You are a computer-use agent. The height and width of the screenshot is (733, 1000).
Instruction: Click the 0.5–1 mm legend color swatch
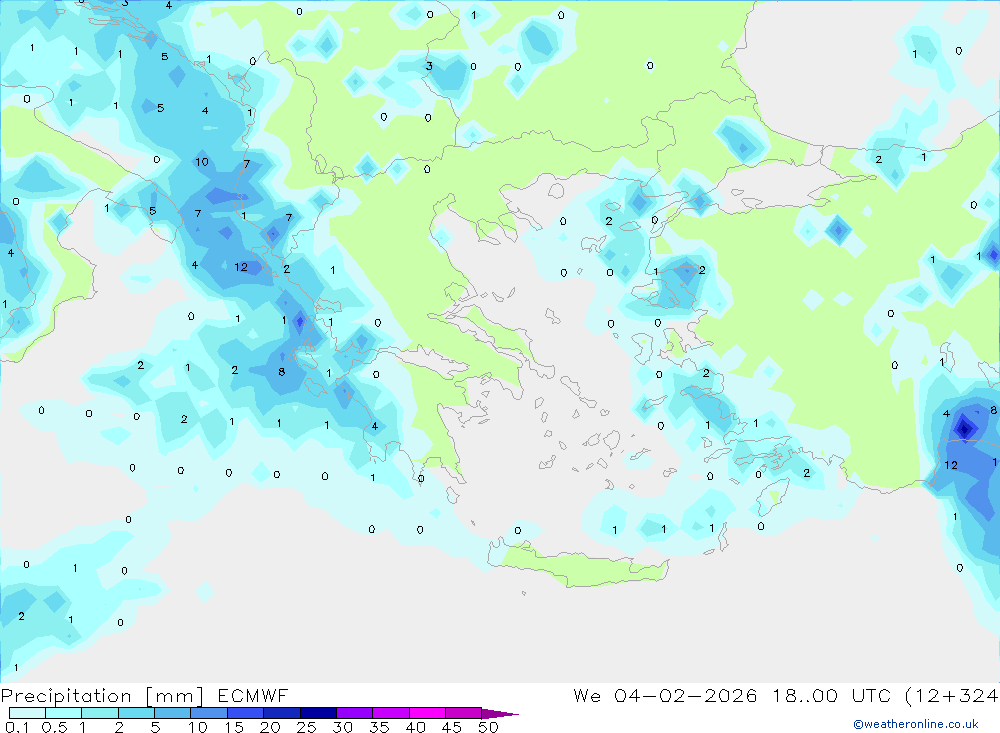pos(63,713)
